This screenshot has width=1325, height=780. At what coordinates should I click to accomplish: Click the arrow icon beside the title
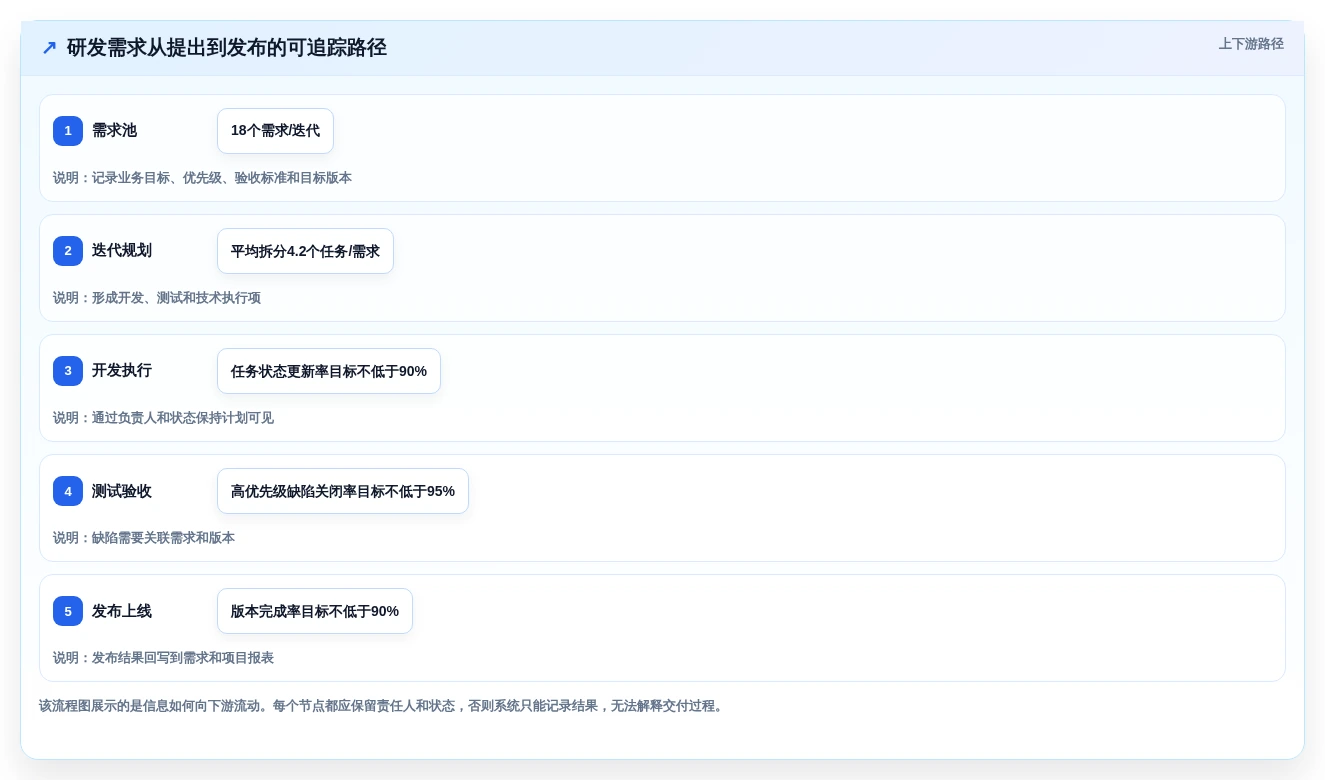[x=49, y=48]
